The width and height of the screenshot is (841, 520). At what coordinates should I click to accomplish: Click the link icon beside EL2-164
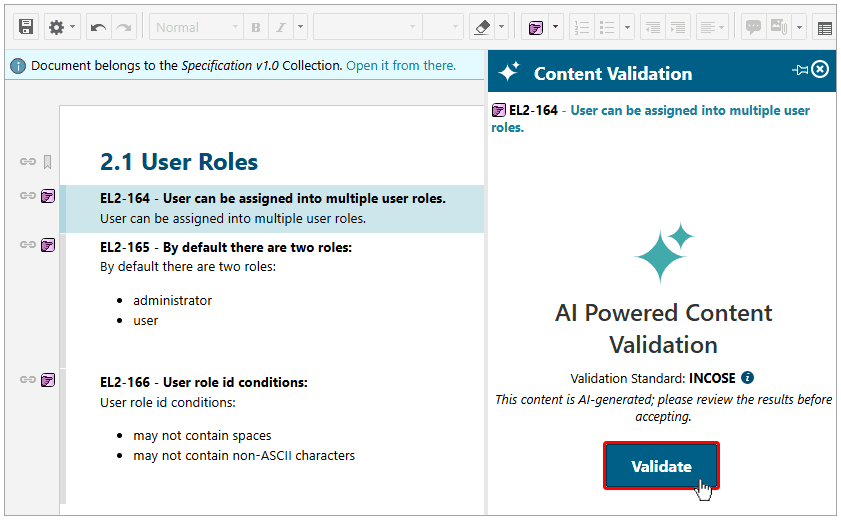tap(27, 195)
